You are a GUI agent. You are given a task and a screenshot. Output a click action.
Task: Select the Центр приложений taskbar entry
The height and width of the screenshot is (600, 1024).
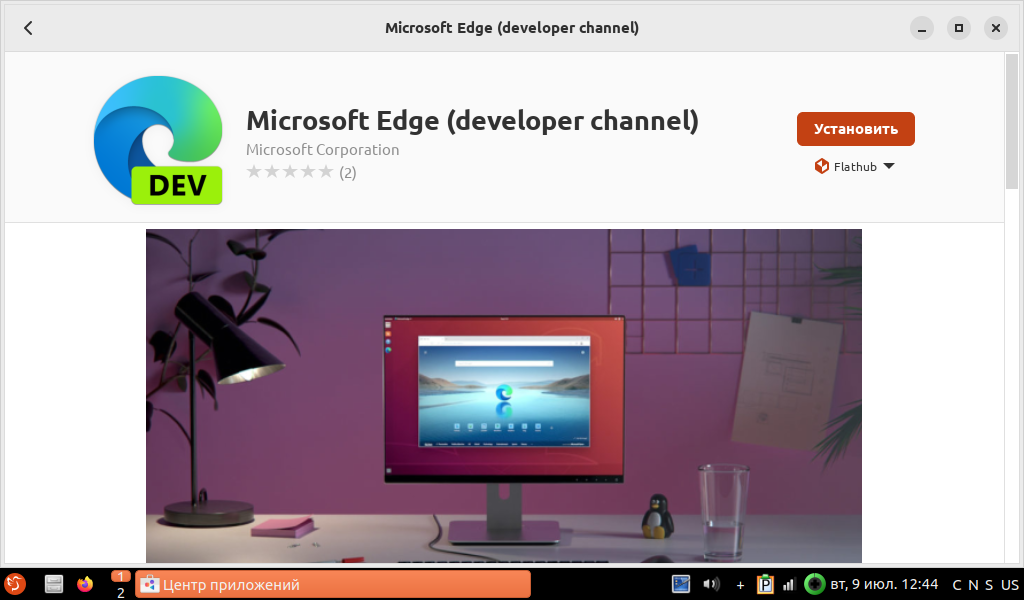(x=333, y=584)
